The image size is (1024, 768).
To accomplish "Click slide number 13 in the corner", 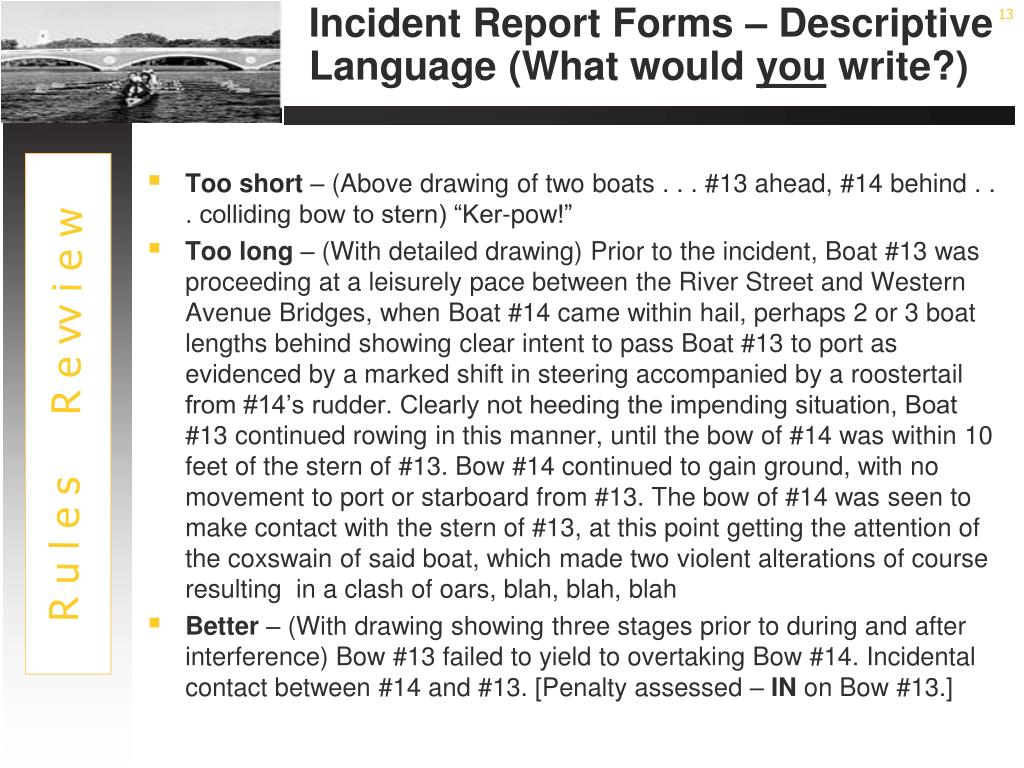I will pos(1006,13).
